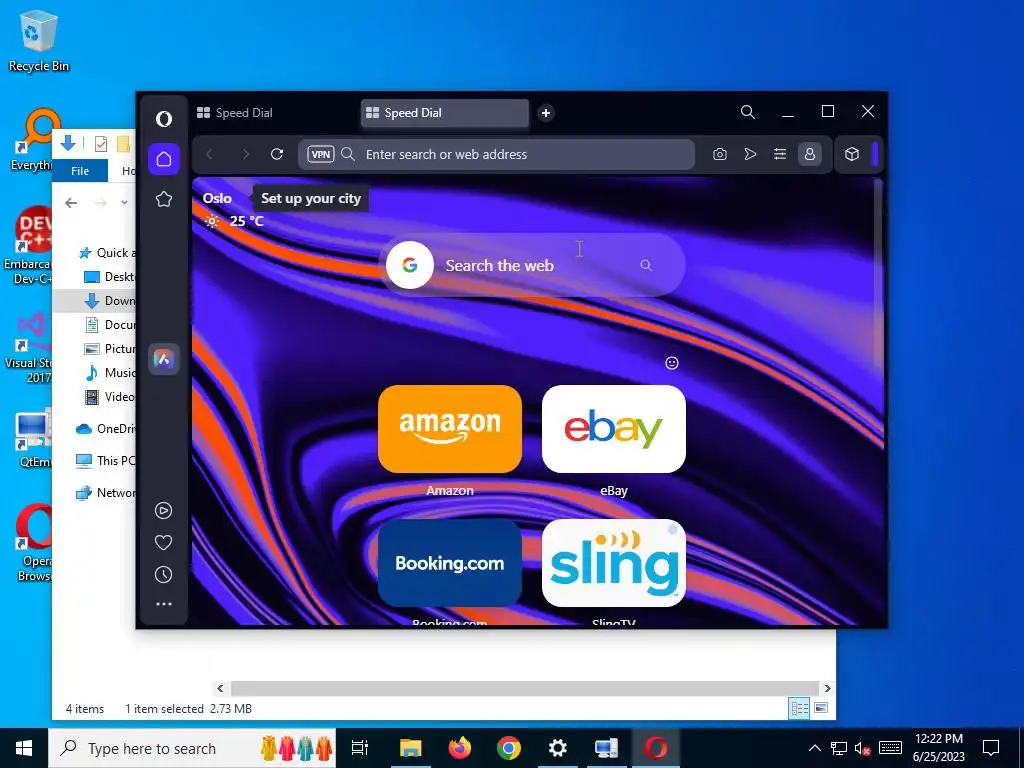Switch to the first Speed Dial tab
1024x768 pixels.
[x=274, y=113]
